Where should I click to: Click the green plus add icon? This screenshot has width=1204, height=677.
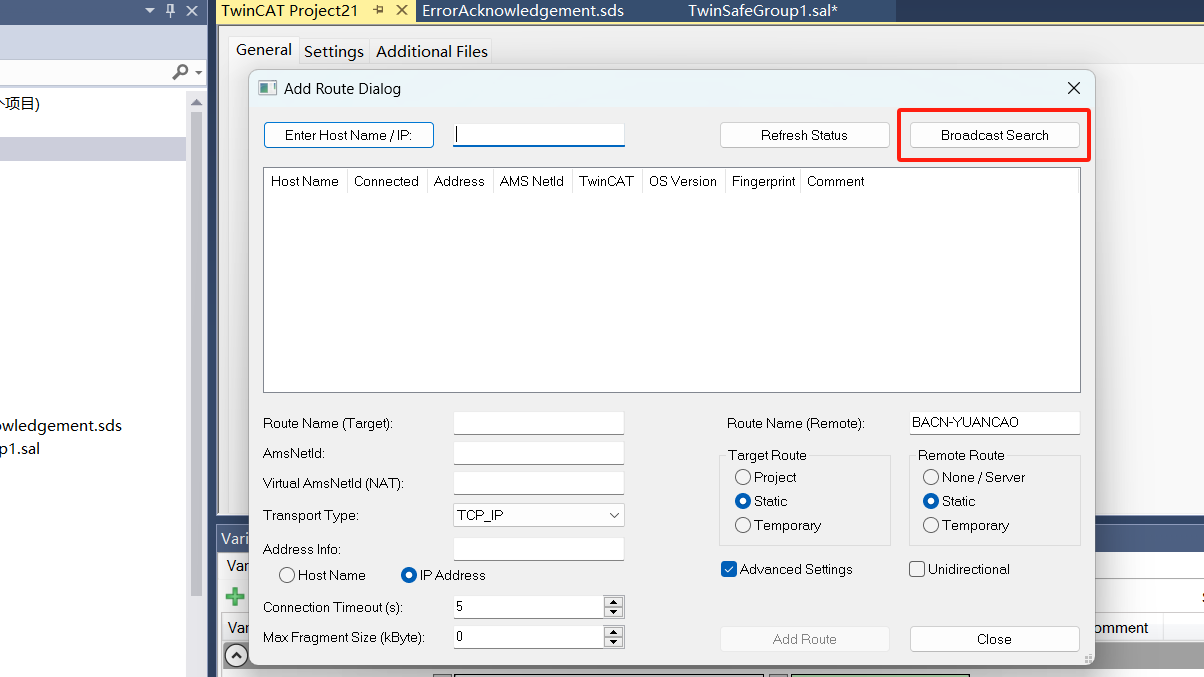coord(235,597)
